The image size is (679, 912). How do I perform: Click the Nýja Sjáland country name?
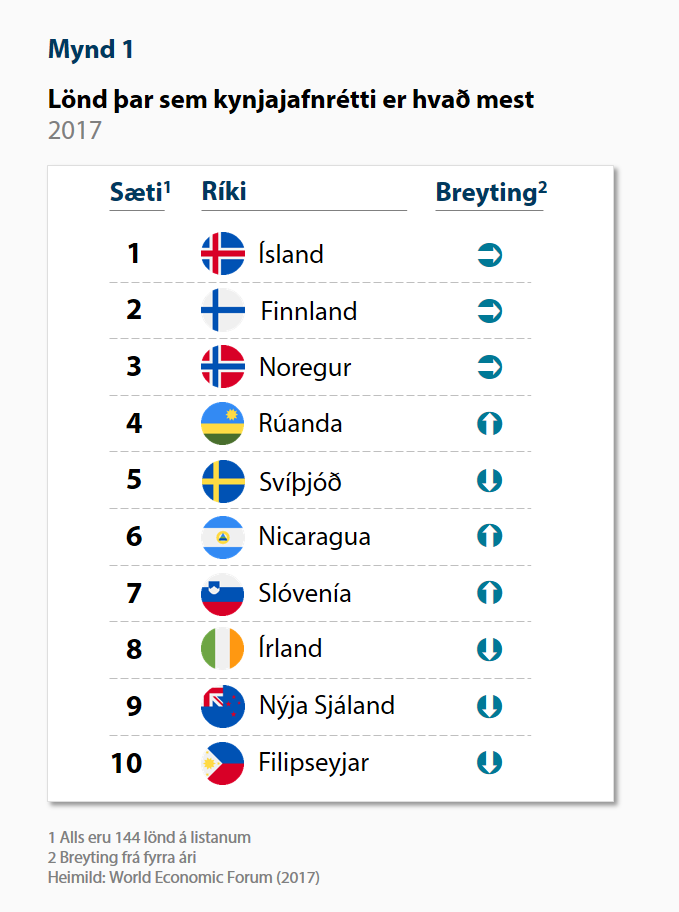327,706
